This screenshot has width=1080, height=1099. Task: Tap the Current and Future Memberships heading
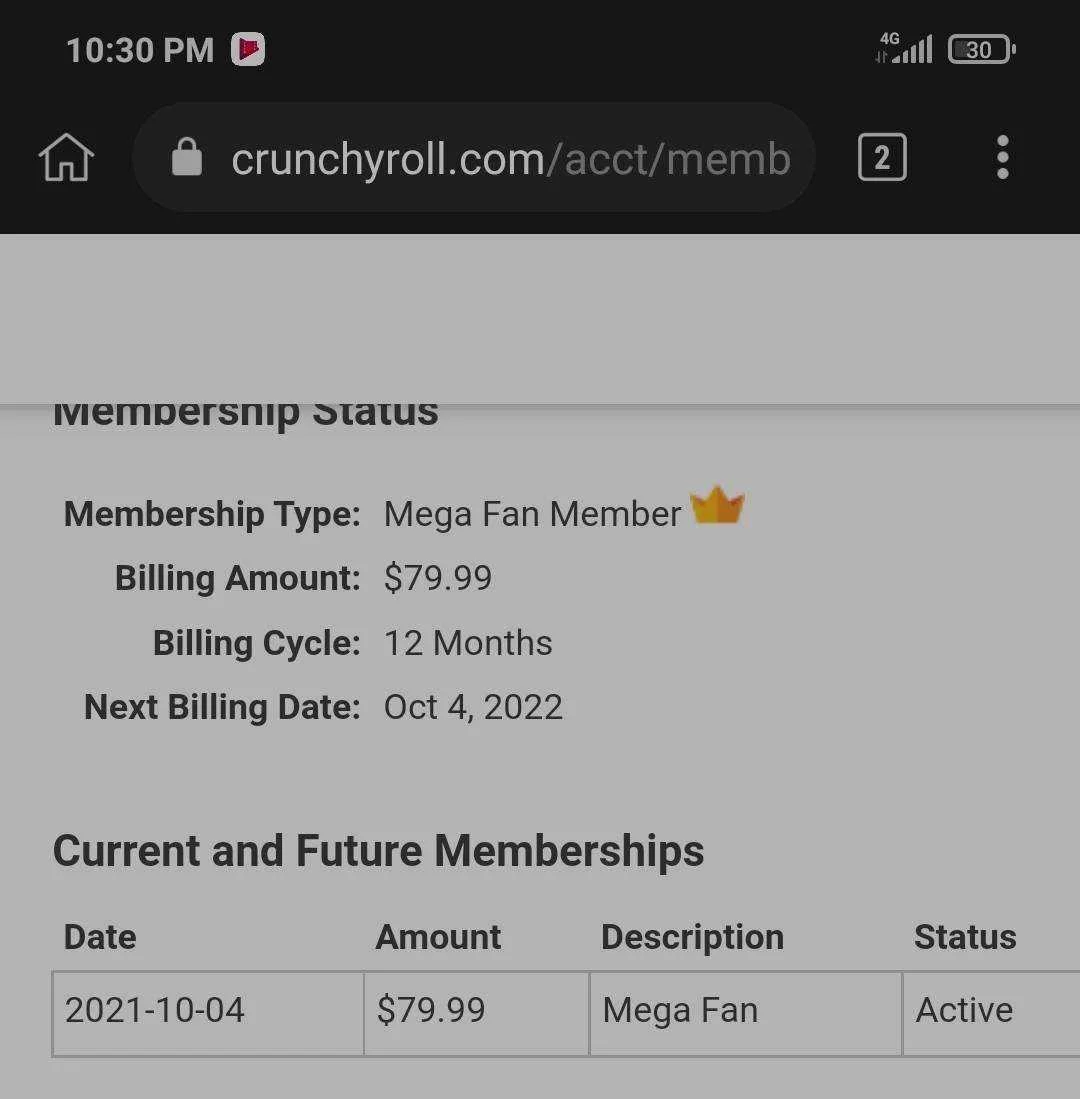click(x=378, y=852)
